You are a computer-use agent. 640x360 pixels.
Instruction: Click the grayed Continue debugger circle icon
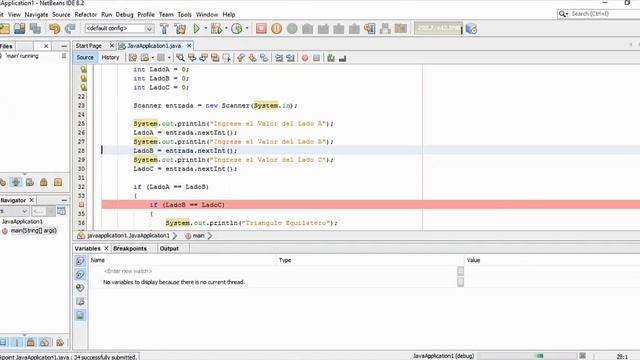point(292,29)
